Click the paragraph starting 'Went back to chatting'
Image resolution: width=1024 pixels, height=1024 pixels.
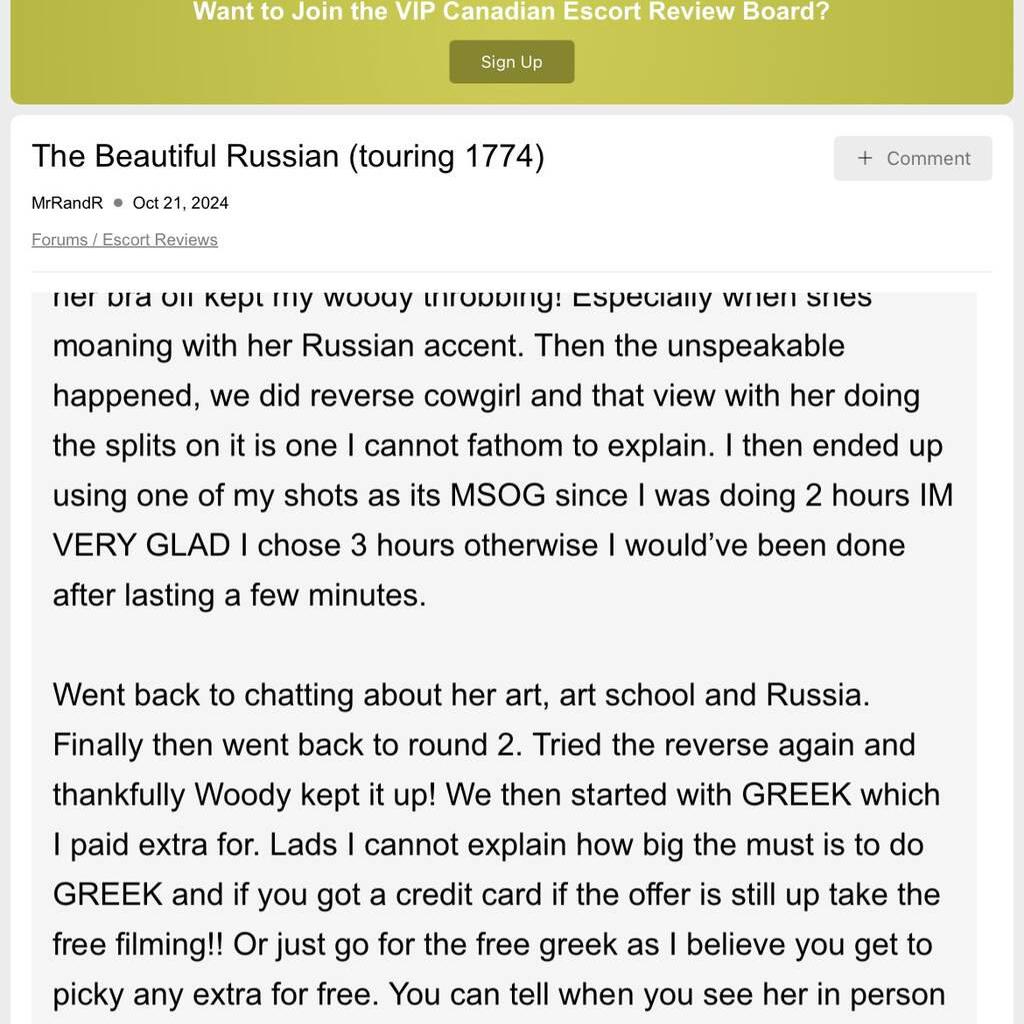pyautogui.click(x=460, y=695)
